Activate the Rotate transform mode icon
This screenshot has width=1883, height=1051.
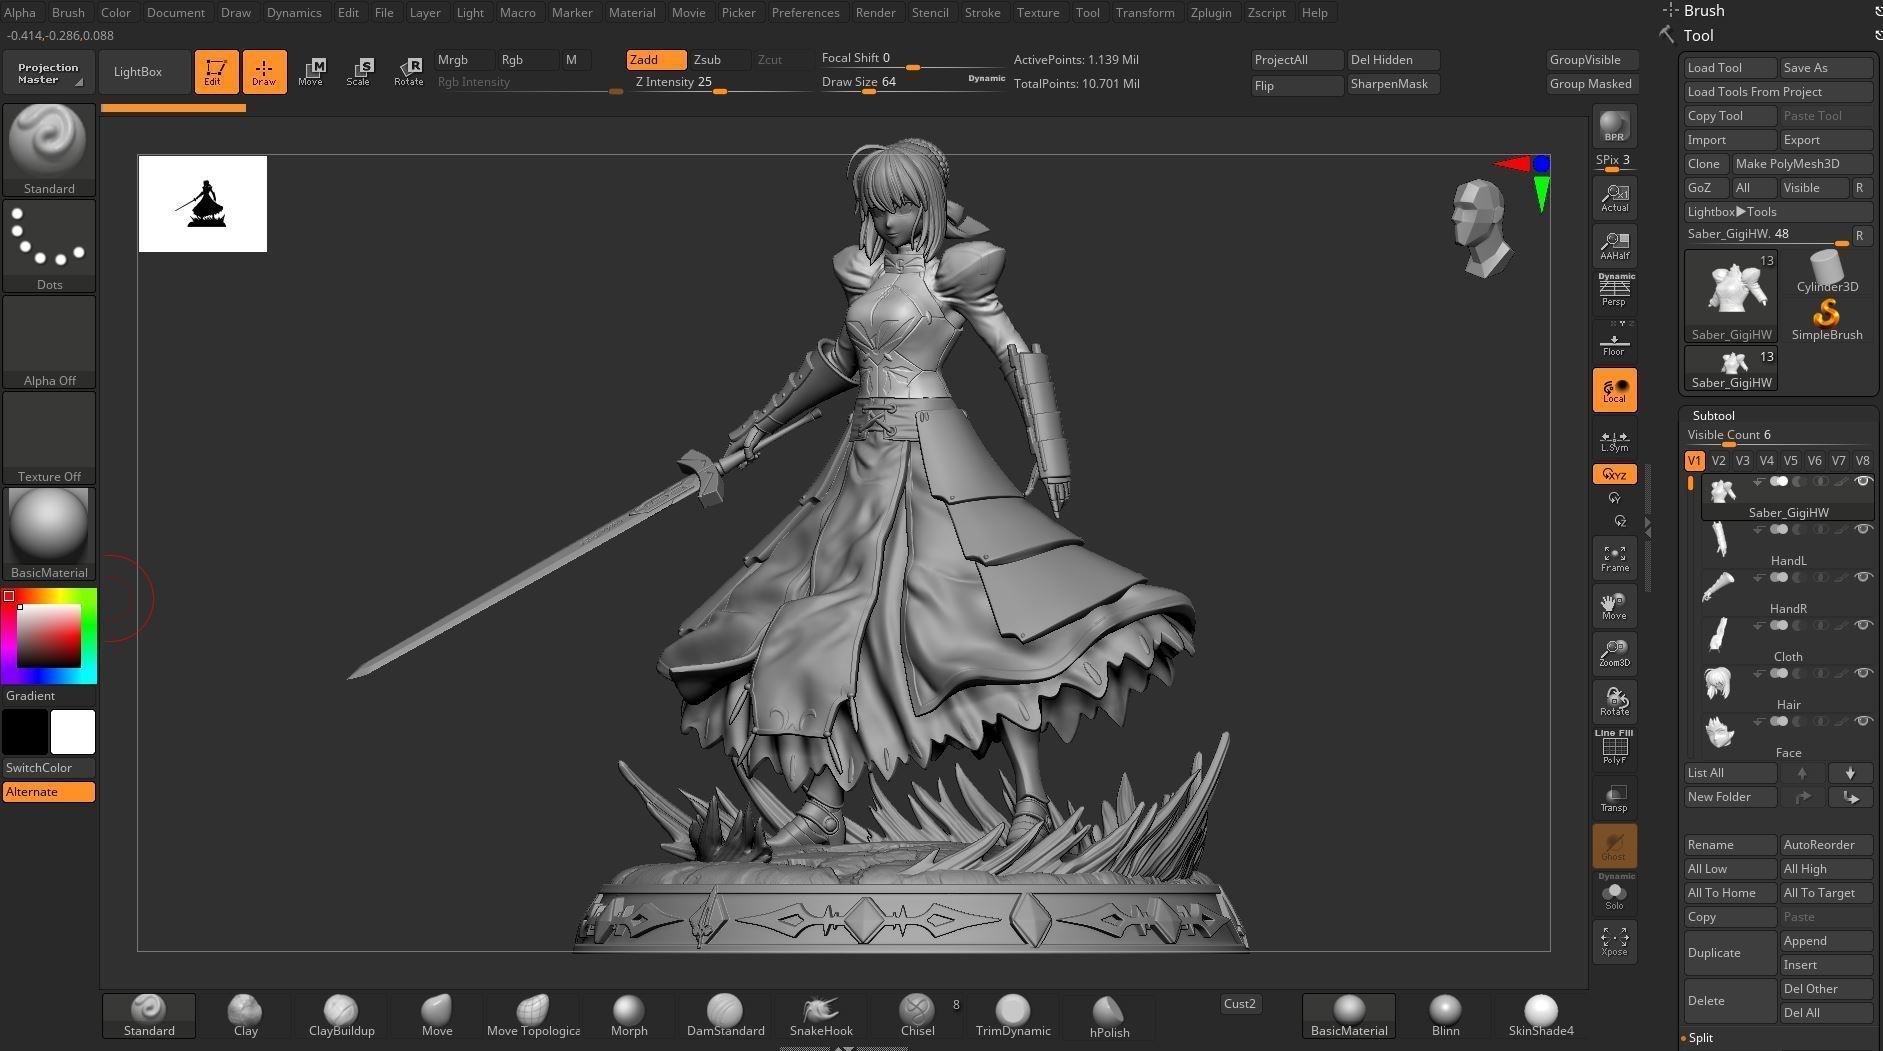coord(408,72)
